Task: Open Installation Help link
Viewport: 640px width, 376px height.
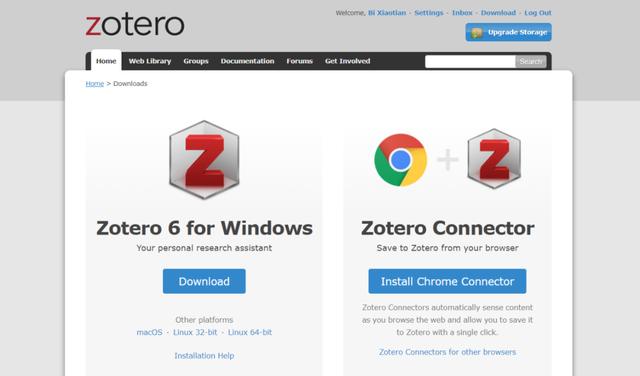Action: tap(204, 356)
